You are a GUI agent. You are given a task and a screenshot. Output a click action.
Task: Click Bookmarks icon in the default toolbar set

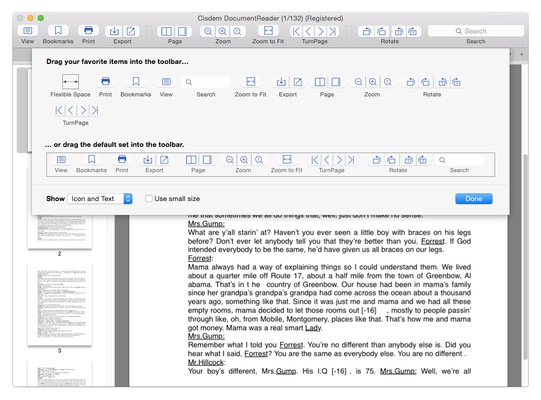(x=91, y=159)
